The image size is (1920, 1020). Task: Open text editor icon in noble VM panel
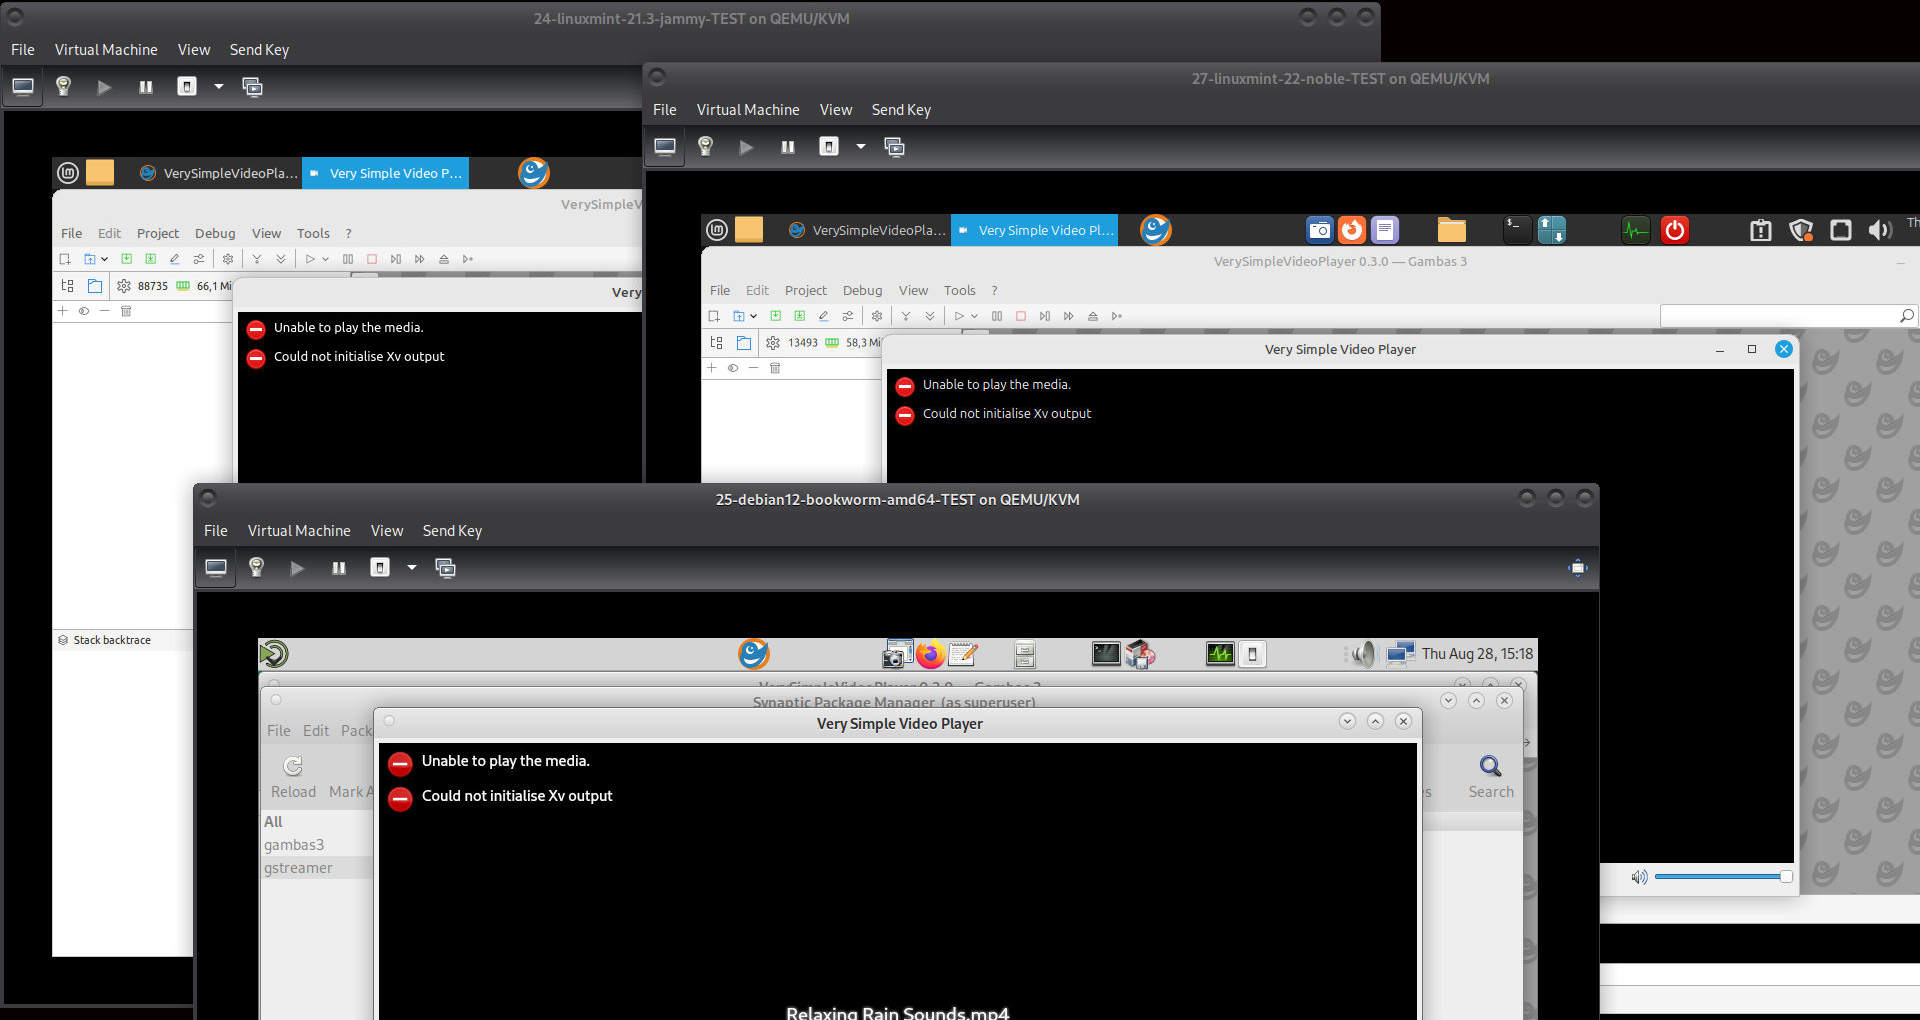pyautogui.click(x=1385, y=230)
